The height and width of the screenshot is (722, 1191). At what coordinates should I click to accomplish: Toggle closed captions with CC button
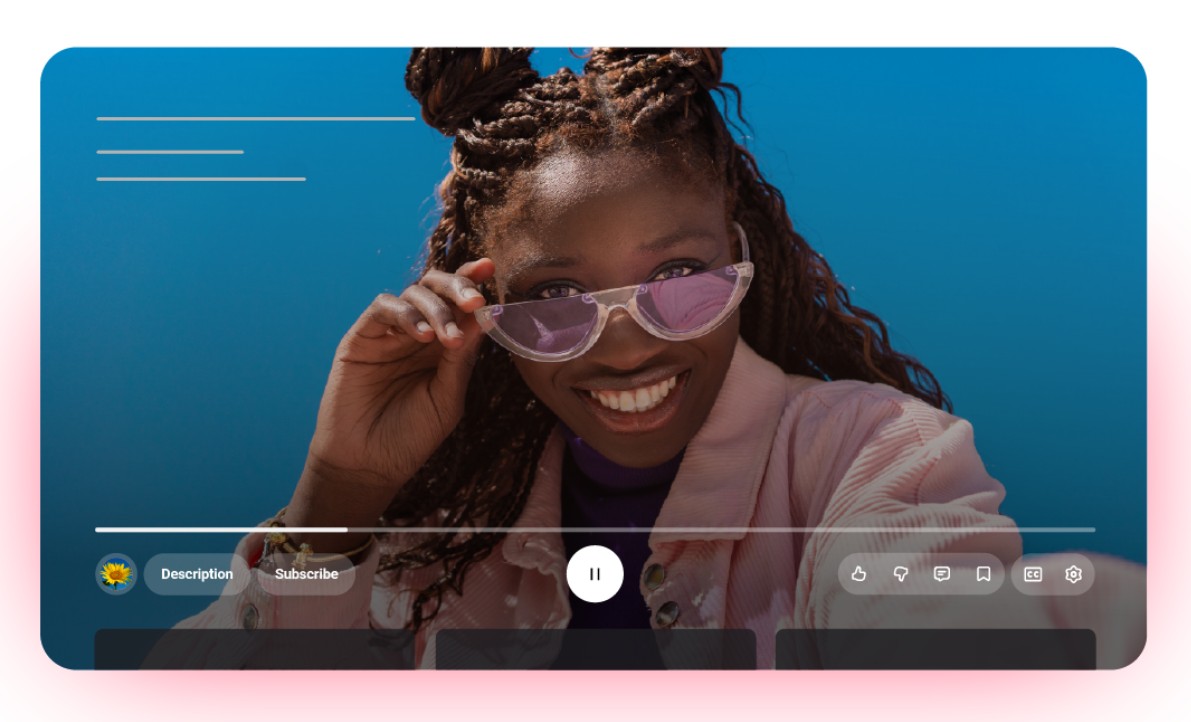click(x=1032, y=574)
